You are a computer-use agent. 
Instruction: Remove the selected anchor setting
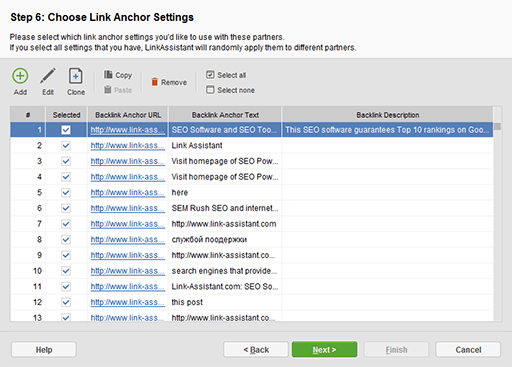point(169,82)
